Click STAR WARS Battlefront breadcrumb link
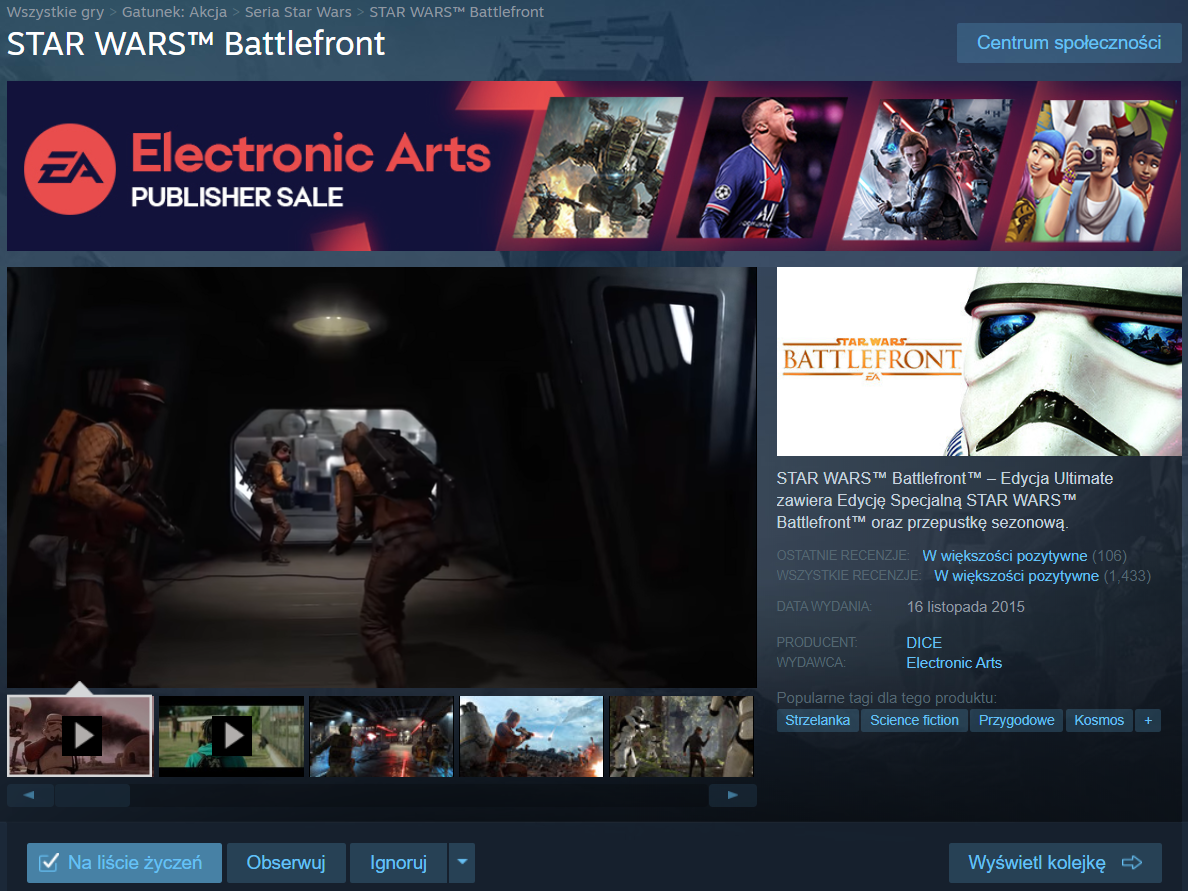Viewport: 1188px width, 891px height. [x=456, y=12]
